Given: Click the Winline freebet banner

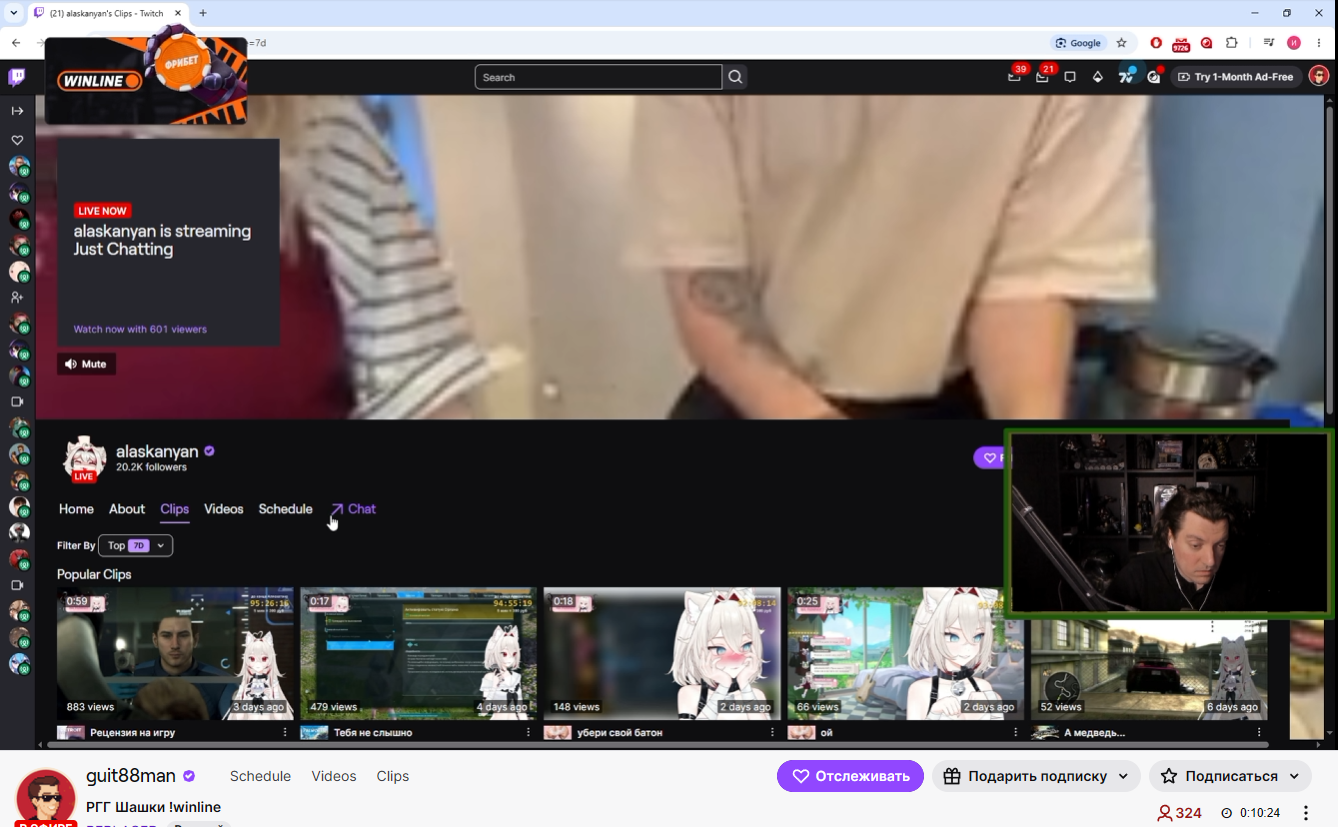Looking at the screenshot, I should (146, 80).
